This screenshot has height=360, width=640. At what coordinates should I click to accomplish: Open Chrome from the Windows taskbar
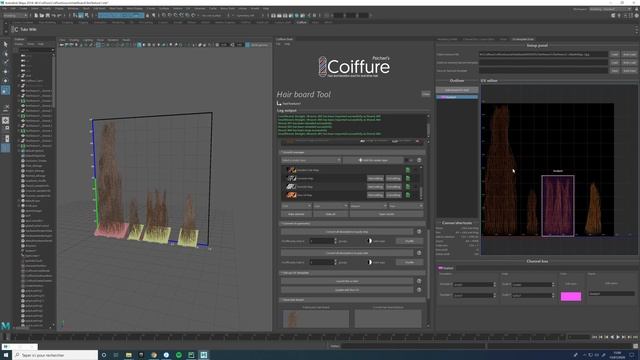[154, 355]
